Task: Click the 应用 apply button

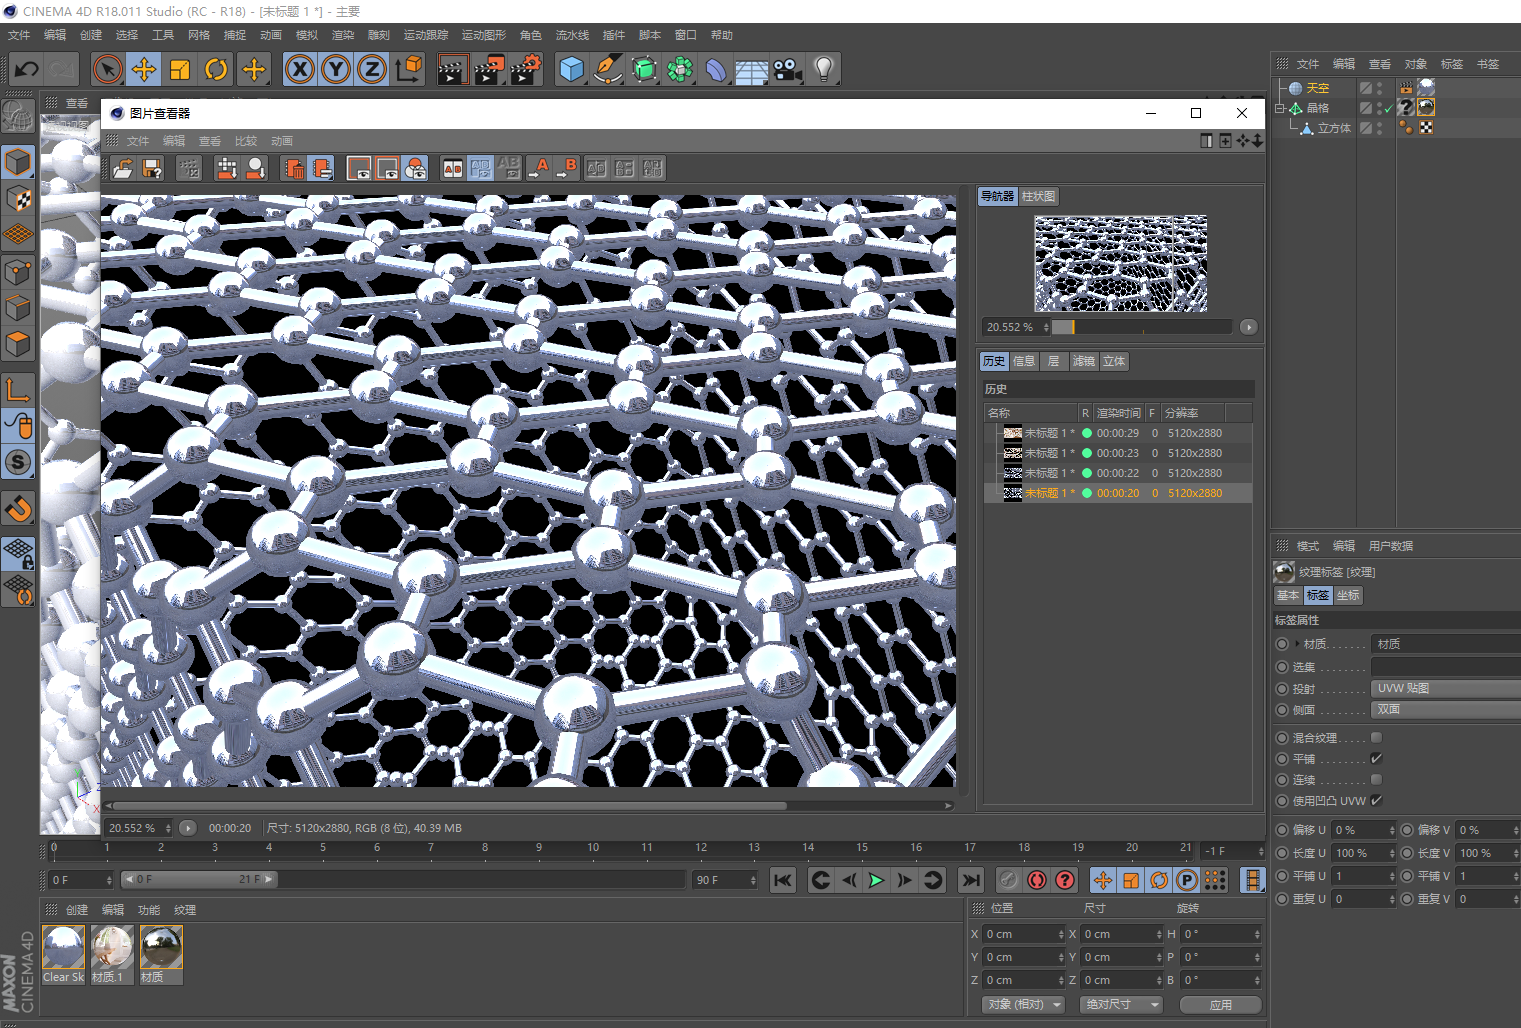Action: point(1221,1005)
